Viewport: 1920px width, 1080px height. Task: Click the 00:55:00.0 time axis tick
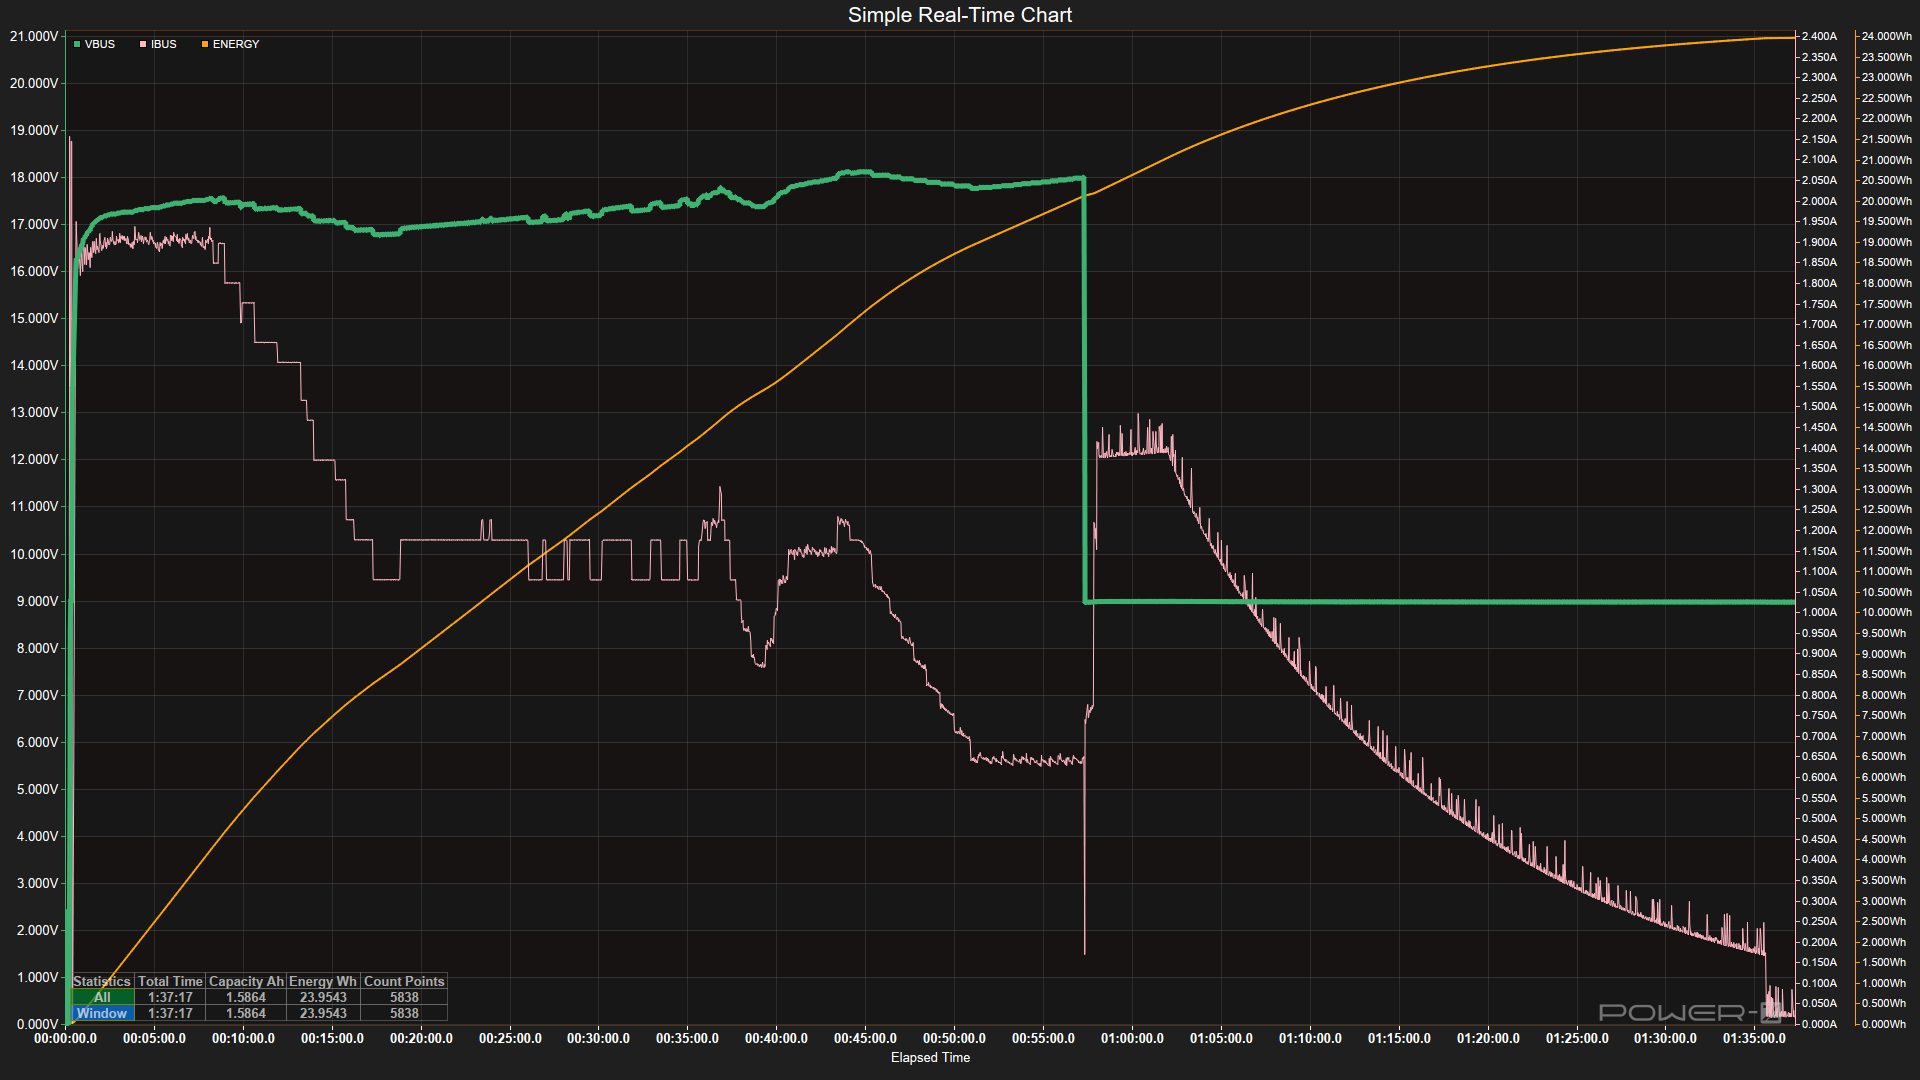pos(1043,1038)
